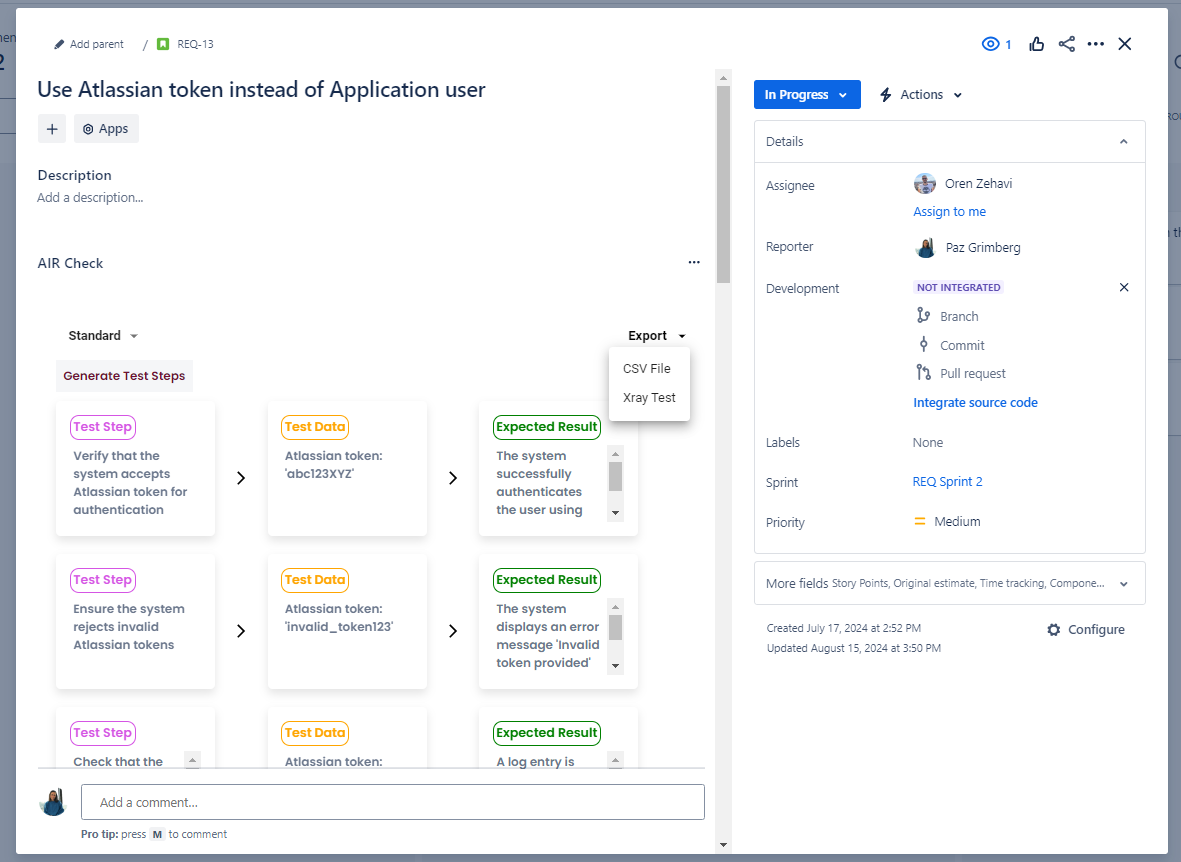Click the share icon
Image resolution: width=1181 pixels, height=862 pixels.
coord(1066,44)
